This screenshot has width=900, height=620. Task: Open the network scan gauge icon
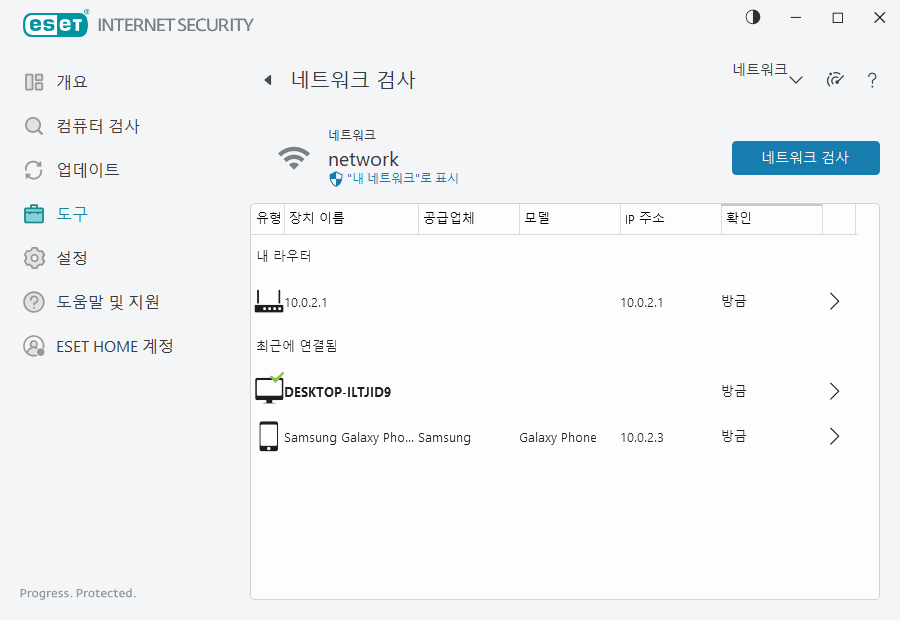pyautogui.click(x=835, y=79)
